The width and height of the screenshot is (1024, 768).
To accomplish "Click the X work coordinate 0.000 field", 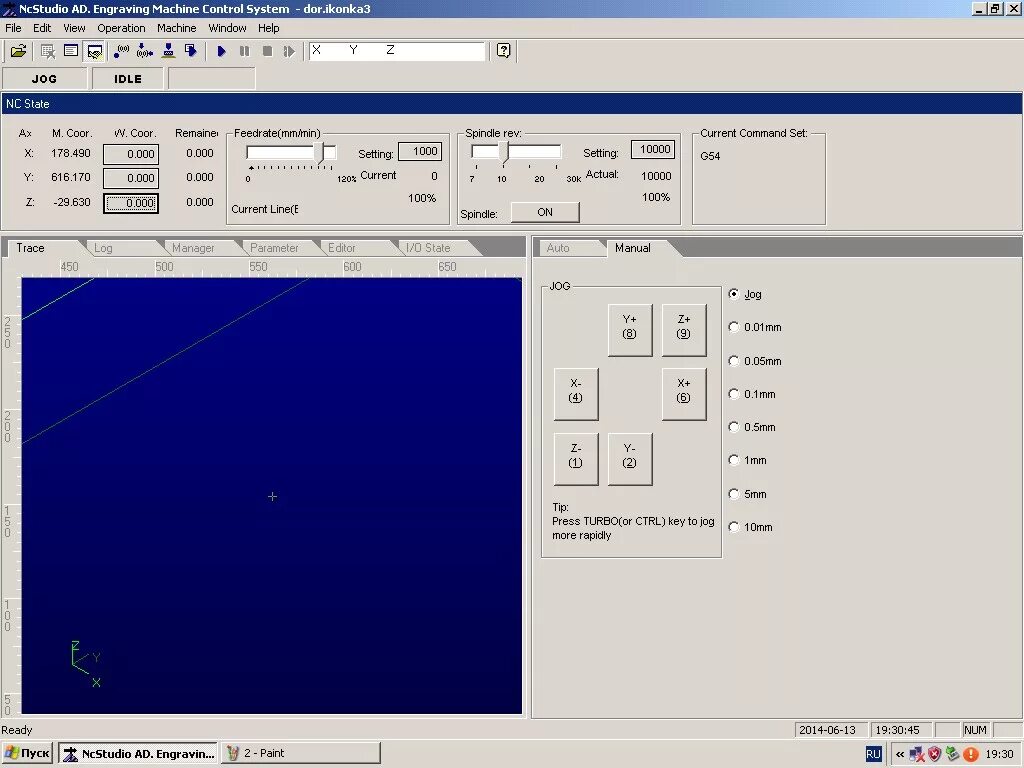I will coord(131,154).
